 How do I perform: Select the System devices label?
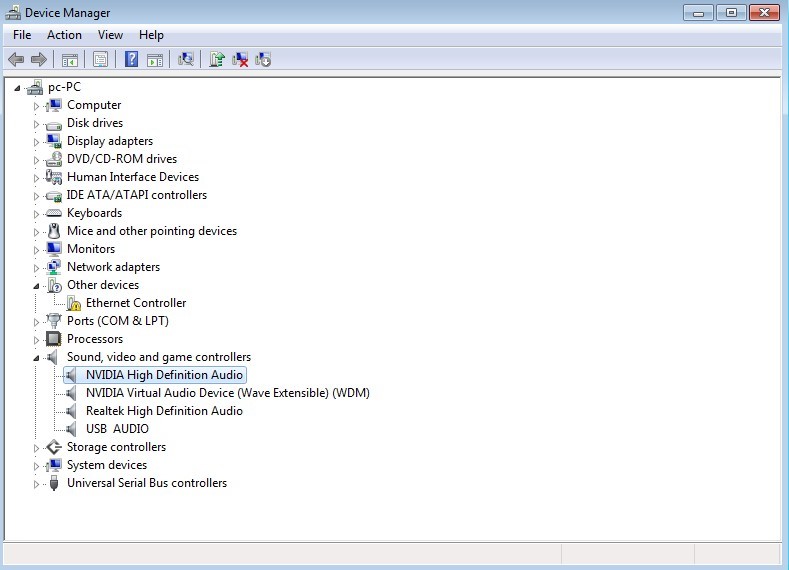[107, 465]
